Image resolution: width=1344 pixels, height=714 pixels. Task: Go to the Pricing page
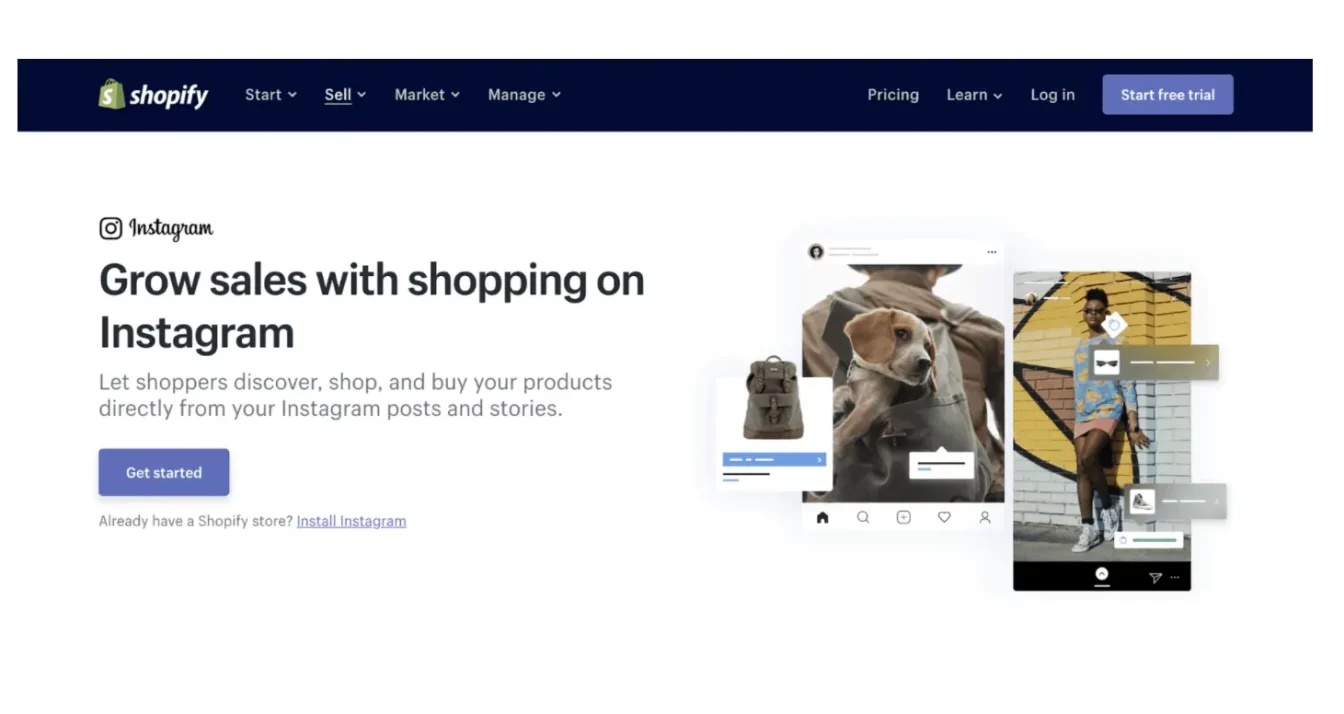(893, 95)
